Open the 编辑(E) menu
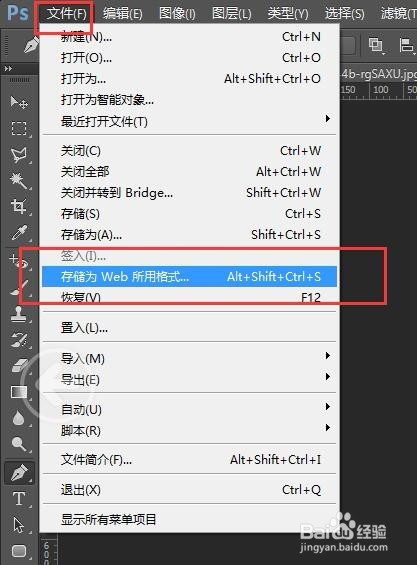This screenshot has width=417, height=565. pyautogui.click(x=123, y=14)
